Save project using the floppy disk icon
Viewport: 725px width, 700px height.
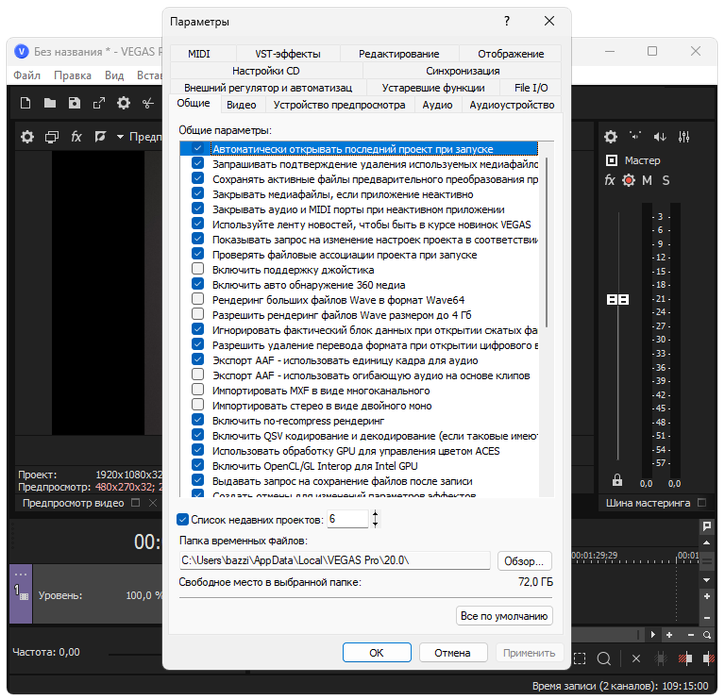click(74, 103)
